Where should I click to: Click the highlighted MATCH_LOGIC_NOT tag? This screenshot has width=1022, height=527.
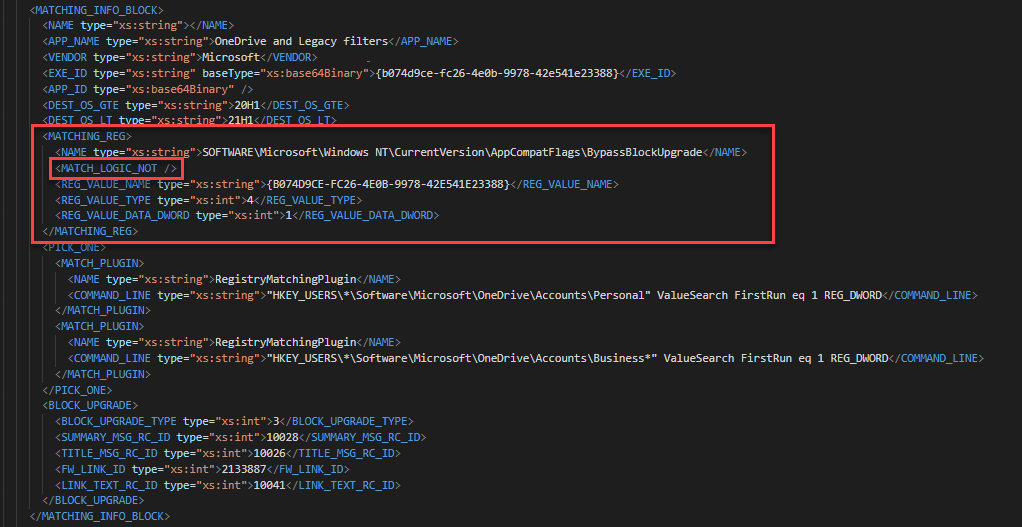pos(116,168)
